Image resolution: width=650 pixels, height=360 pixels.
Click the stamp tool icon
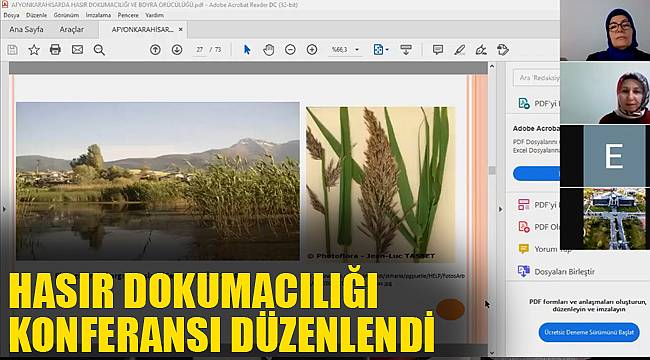pos(502,50)
